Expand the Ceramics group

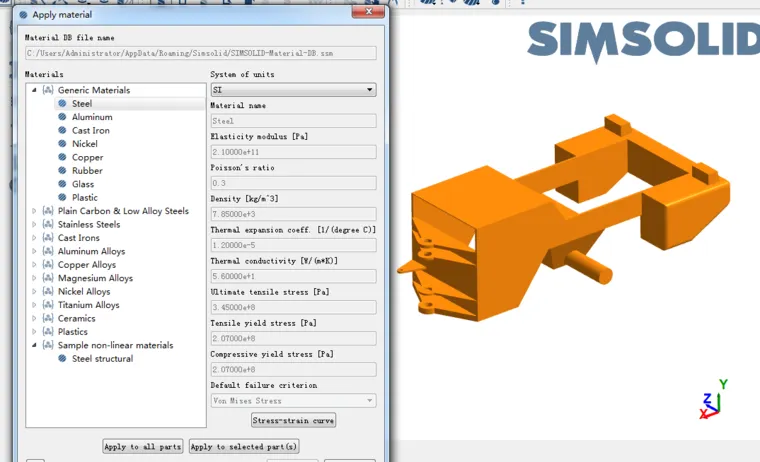pos(34,319)
